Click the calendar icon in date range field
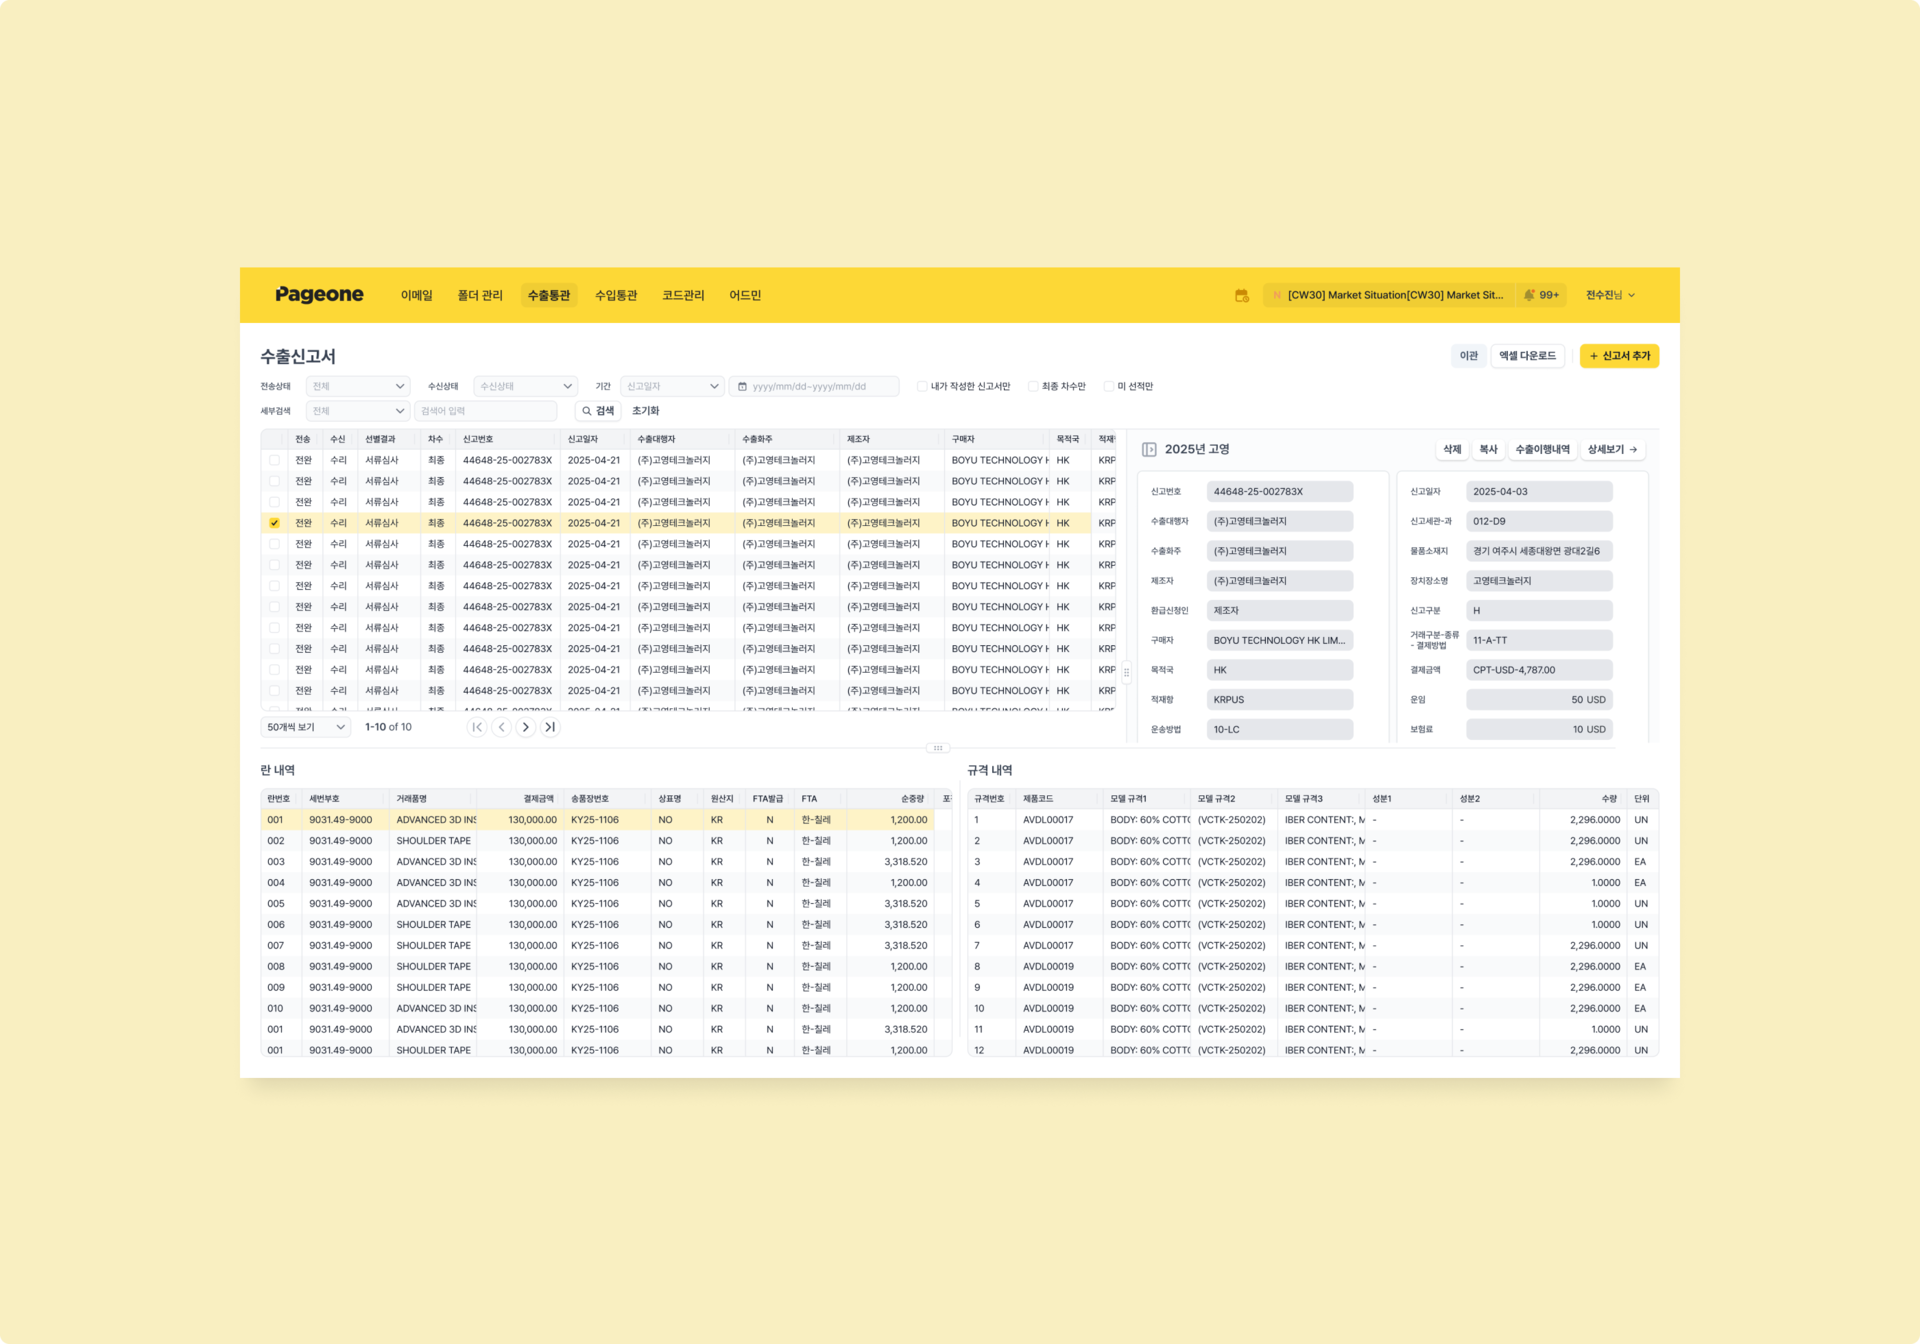 pyautogui.click(x=742, y=386)
